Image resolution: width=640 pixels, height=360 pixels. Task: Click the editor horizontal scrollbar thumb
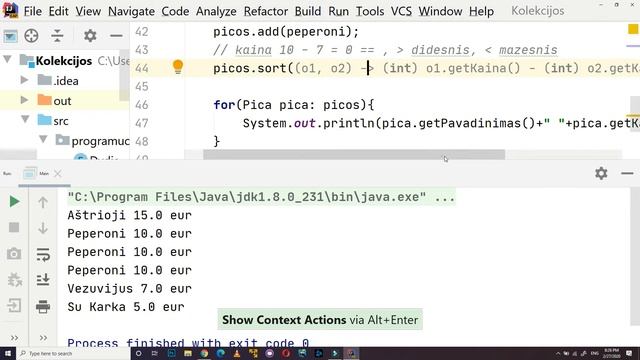coord(354,155)
